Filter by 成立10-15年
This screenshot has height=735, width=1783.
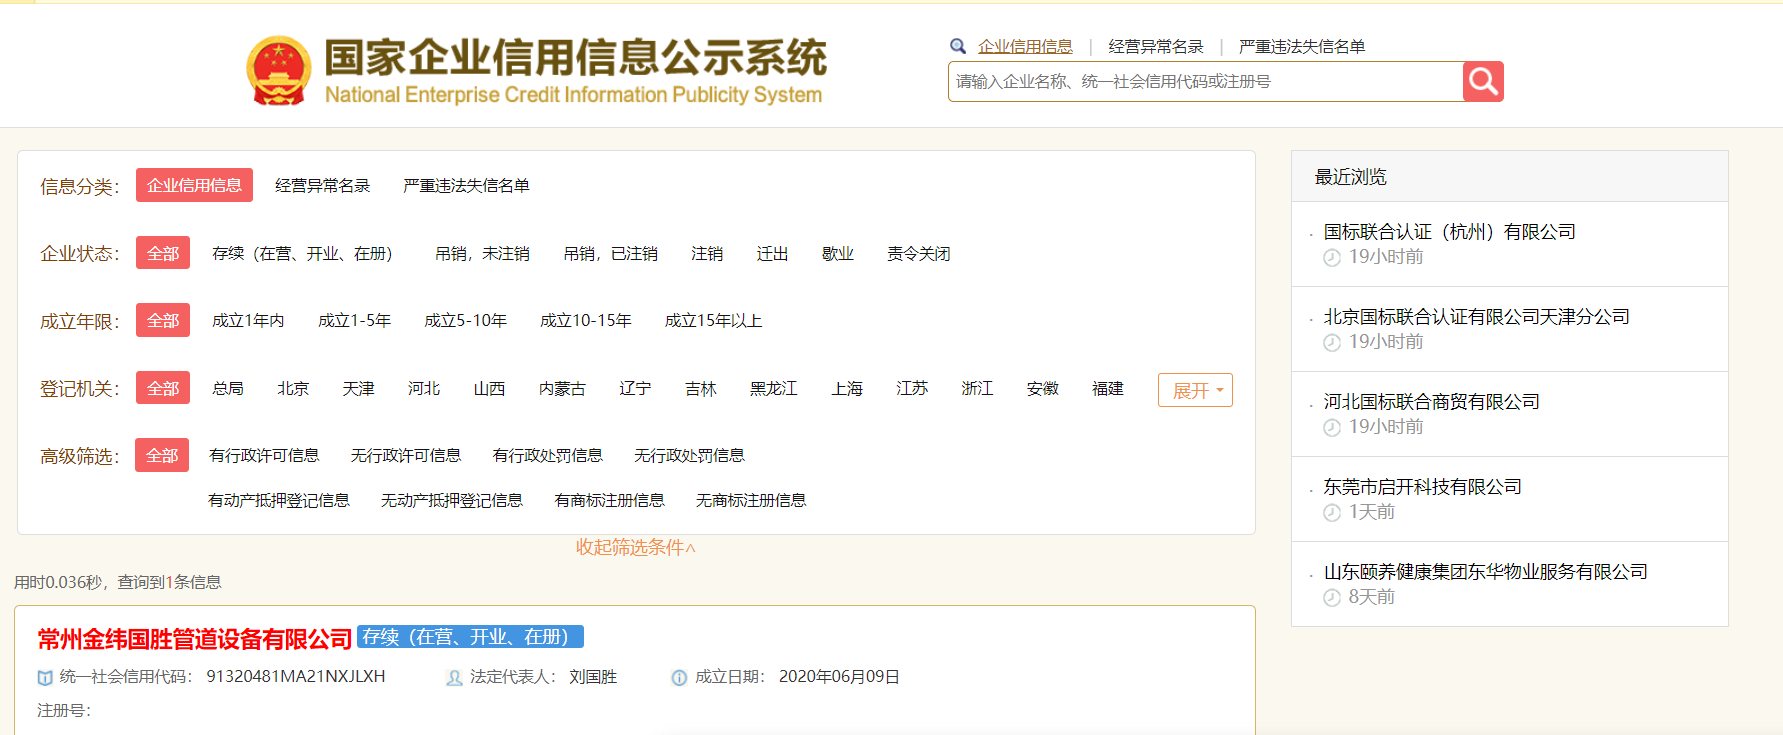(x=586, y=320)
